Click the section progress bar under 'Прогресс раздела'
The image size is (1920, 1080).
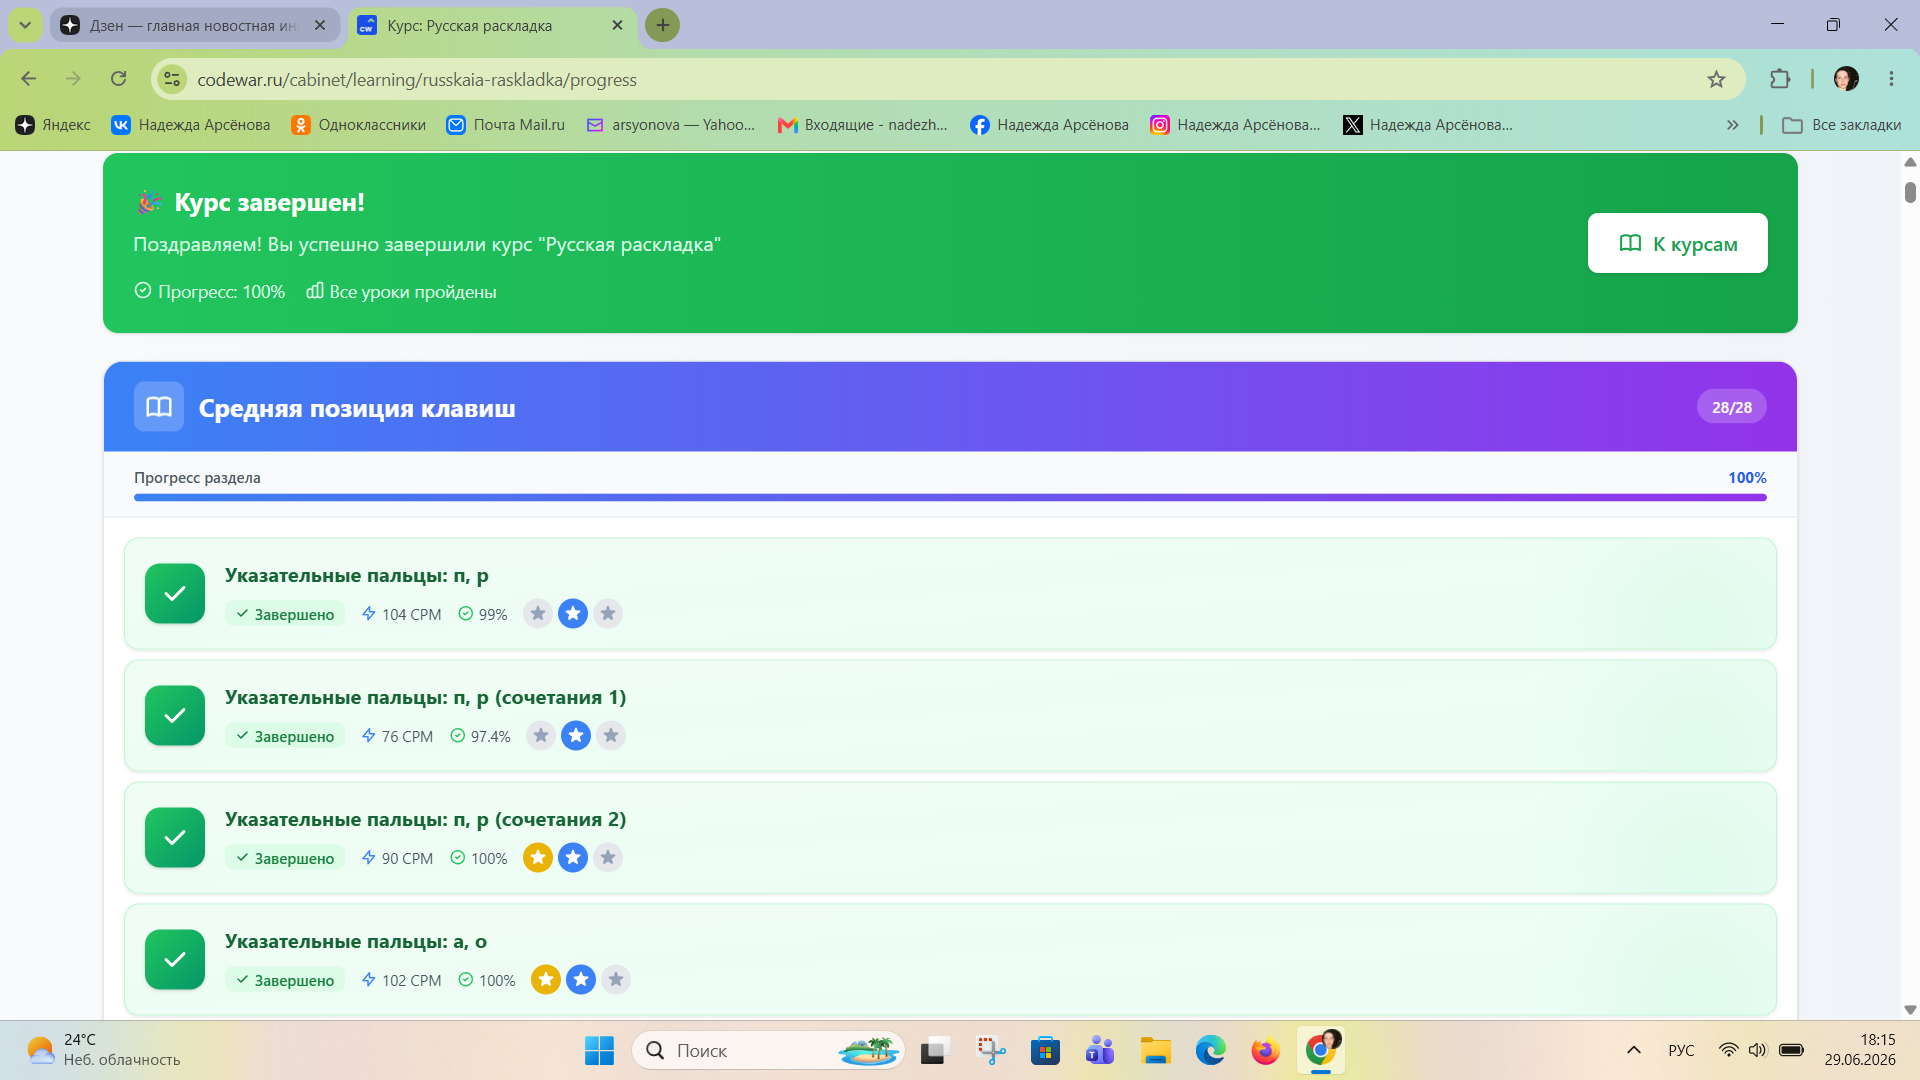click(950, 497)
